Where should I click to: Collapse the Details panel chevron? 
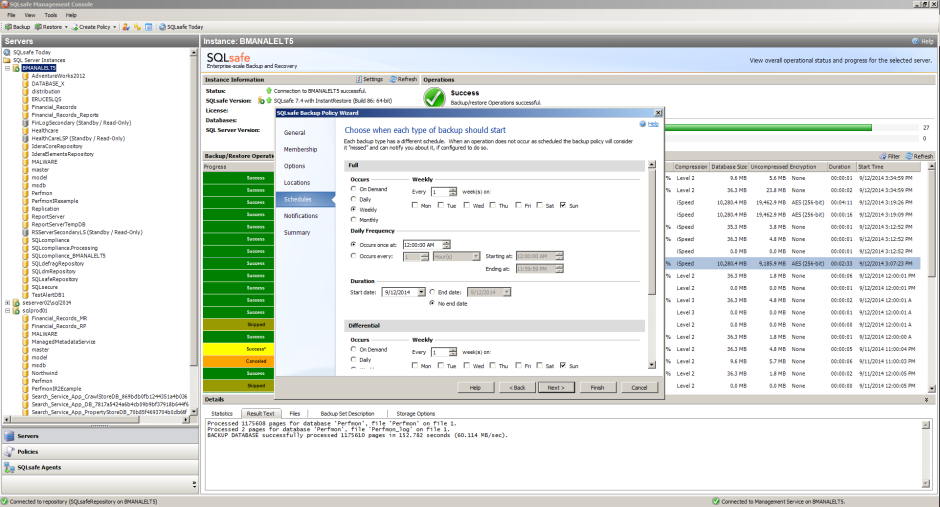[x=927, y=400]
